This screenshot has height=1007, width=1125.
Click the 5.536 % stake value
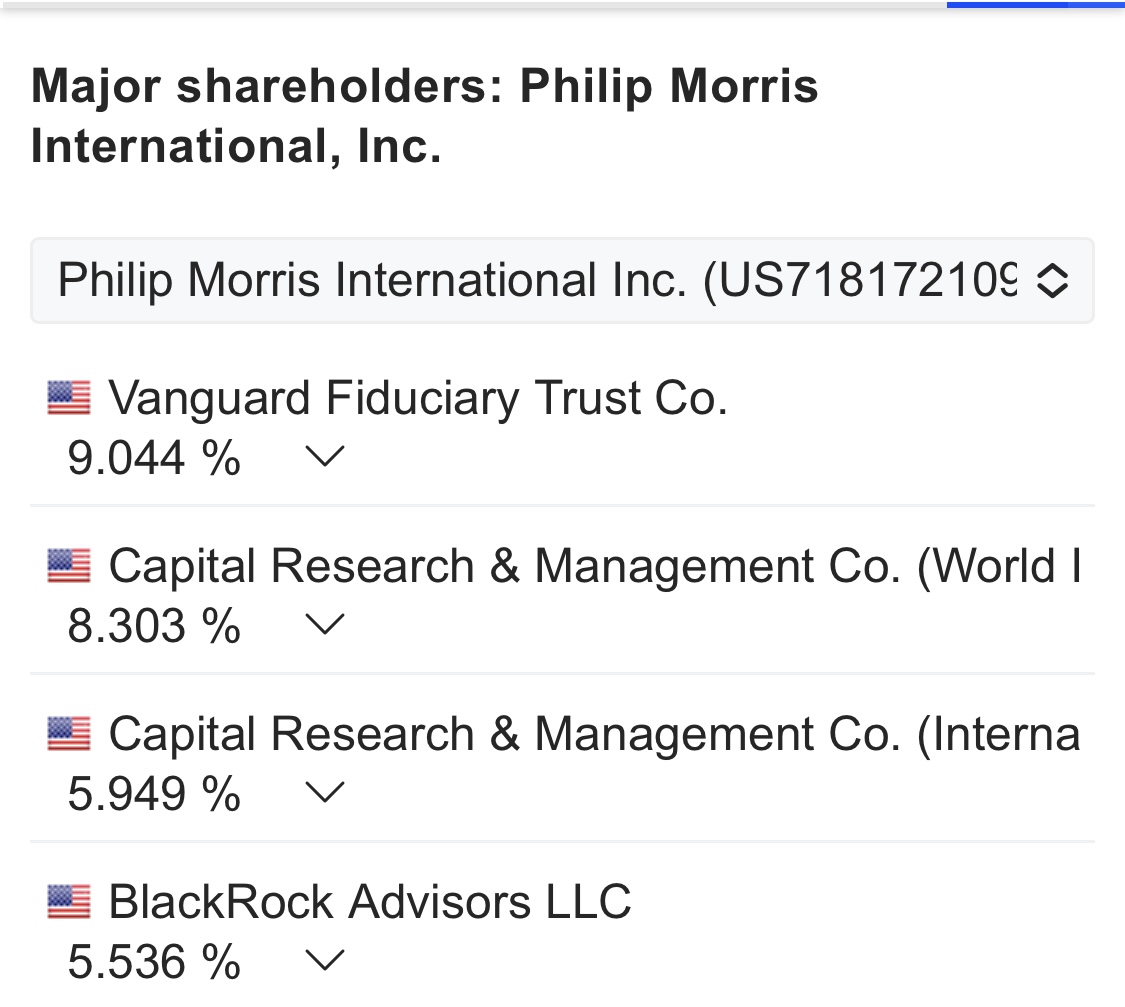[154, 963]
